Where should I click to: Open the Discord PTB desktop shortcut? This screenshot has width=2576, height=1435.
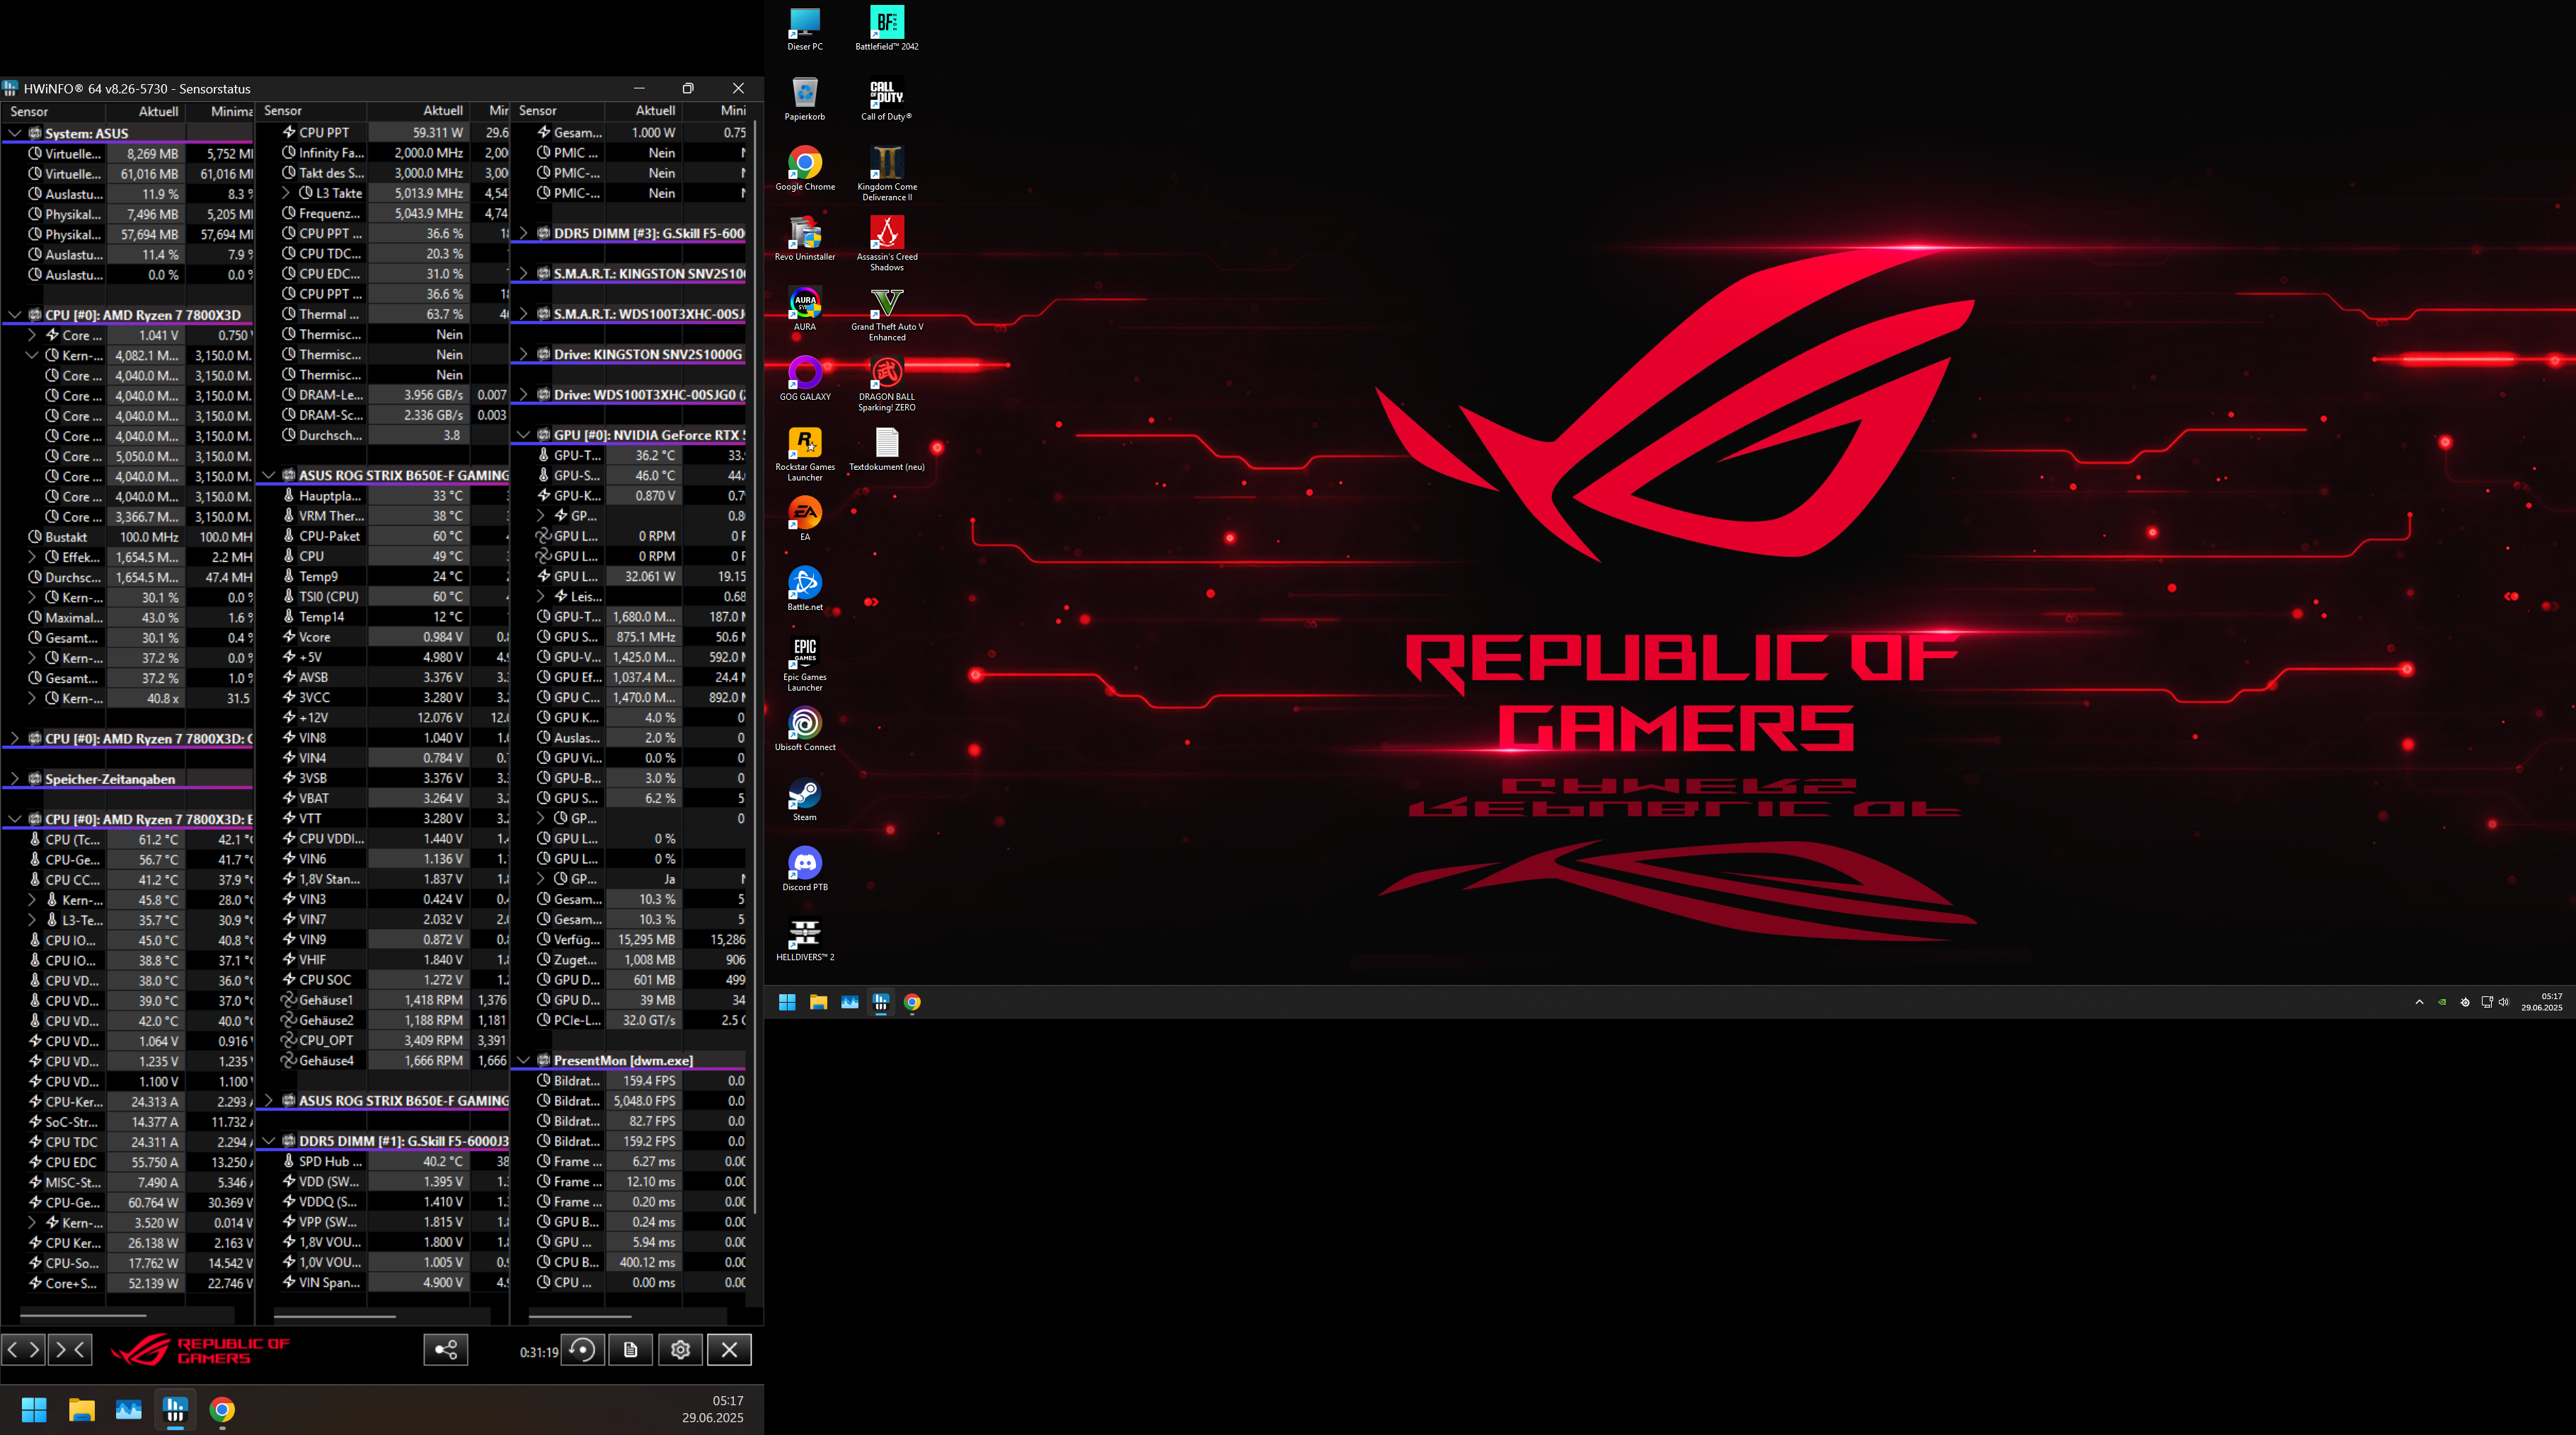pos(805,865)
